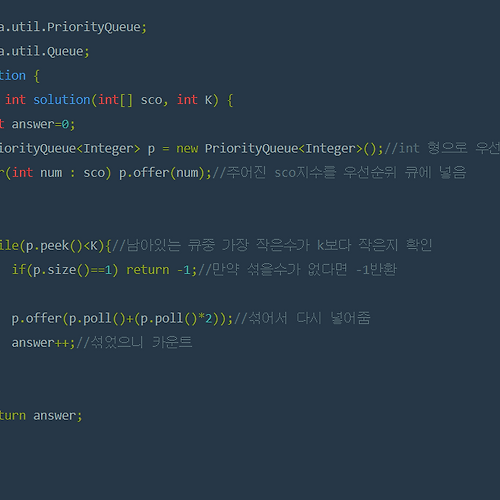Click the final return answer line

41,416
